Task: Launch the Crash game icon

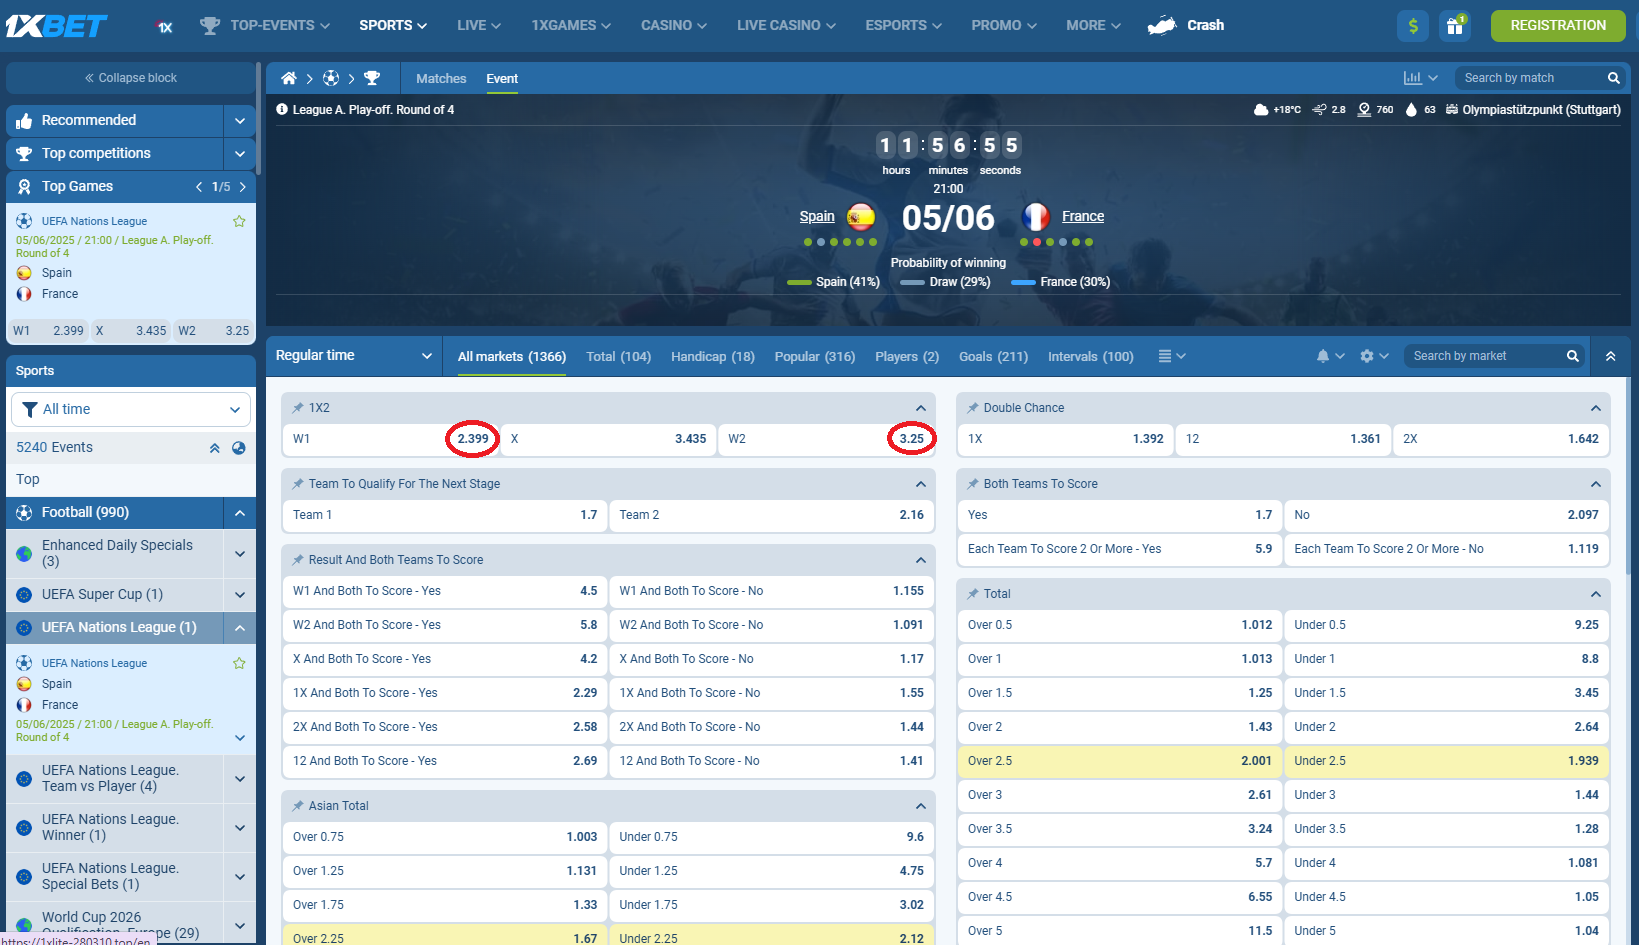Action: pyautogui.click(x=1162, y=25)
